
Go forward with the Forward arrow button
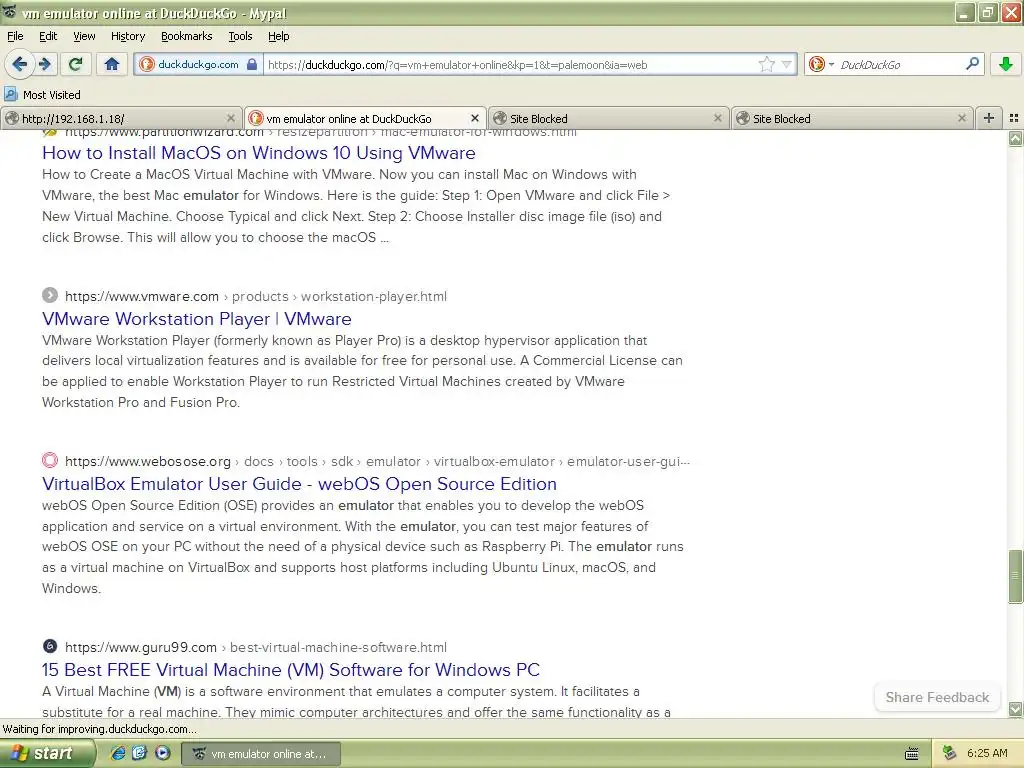coord(44,64)
